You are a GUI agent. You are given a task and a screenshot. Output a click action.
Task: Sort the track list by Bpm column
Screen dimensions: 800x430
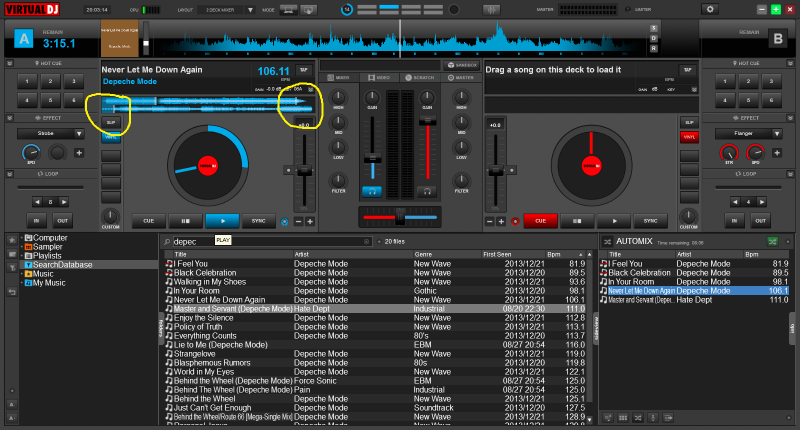(554, 254)
